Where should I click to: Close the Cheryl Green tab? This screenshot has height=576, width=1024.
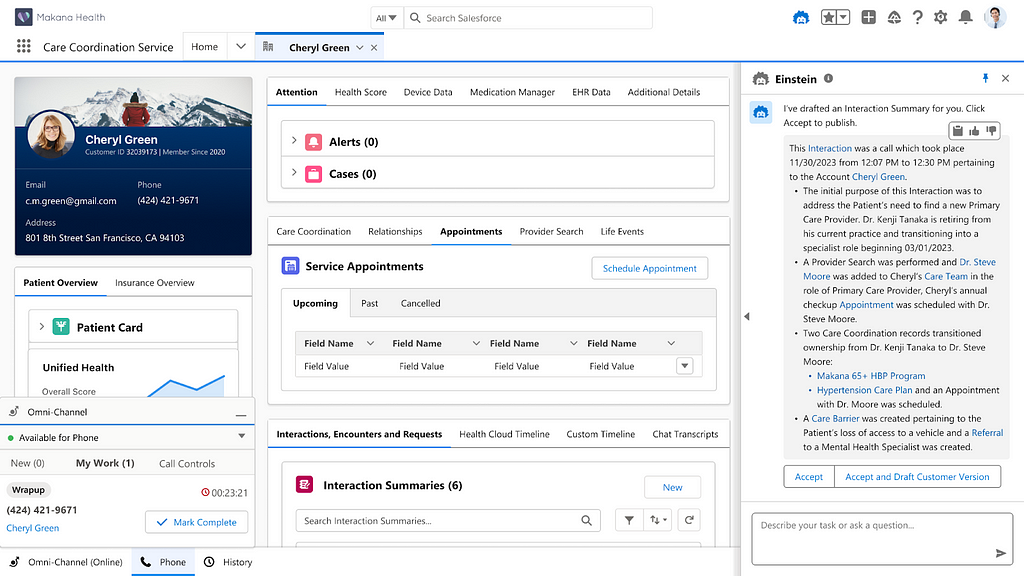click(374, 48)
